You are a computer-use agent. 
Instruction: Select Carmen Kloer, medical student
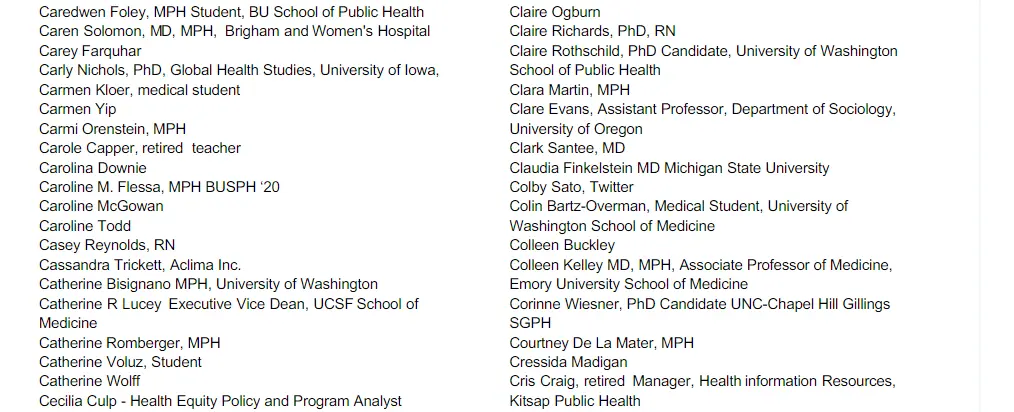click(x=139, y=90)
